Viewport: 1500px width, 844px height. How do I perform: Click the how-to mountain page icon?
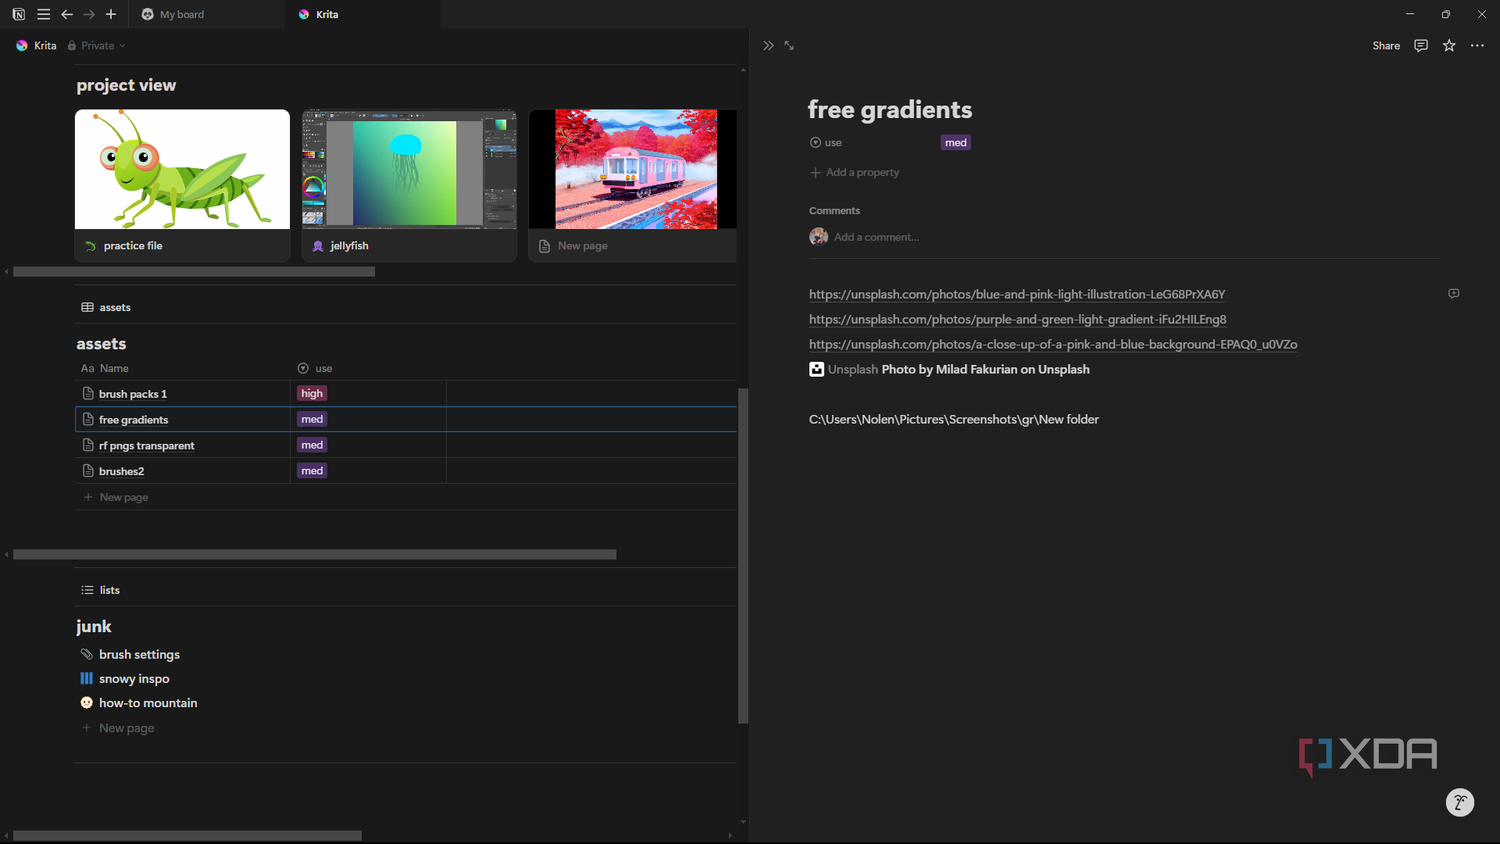coord(87,703)
